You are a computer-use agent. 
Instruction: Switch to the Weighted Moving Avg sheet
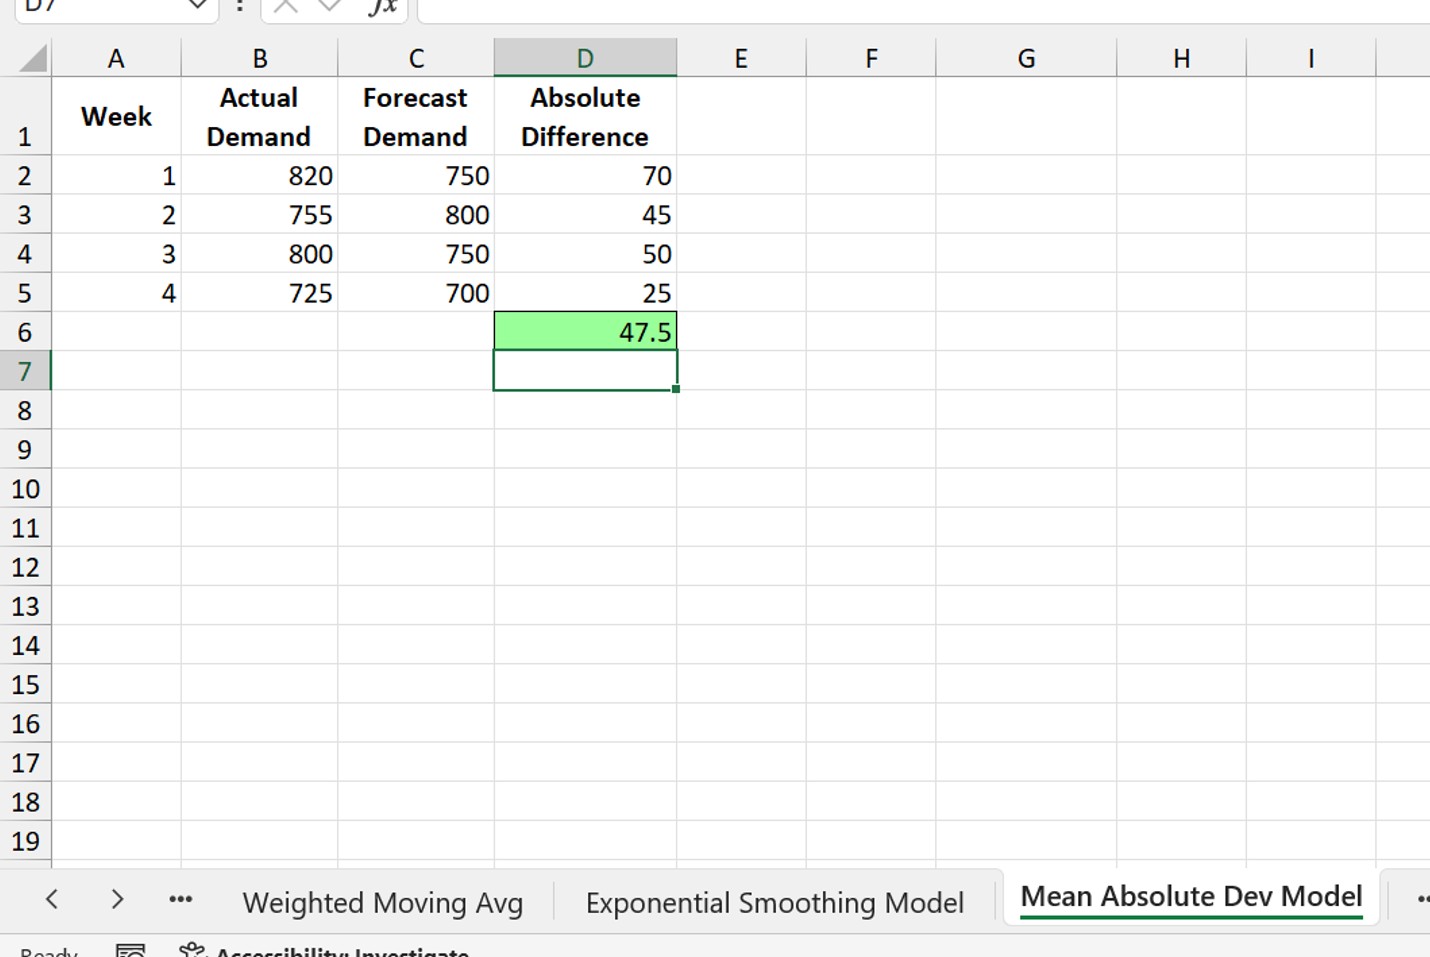click(383, 901)
